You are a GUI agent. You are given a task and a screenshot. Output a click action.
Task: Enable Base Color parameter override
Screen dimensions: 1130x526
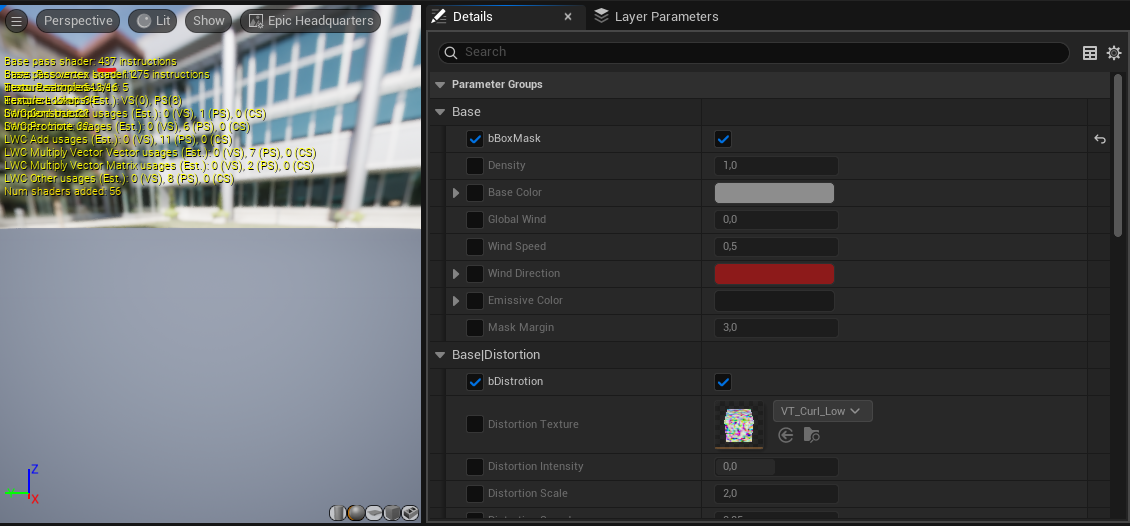tap(475, 193)
